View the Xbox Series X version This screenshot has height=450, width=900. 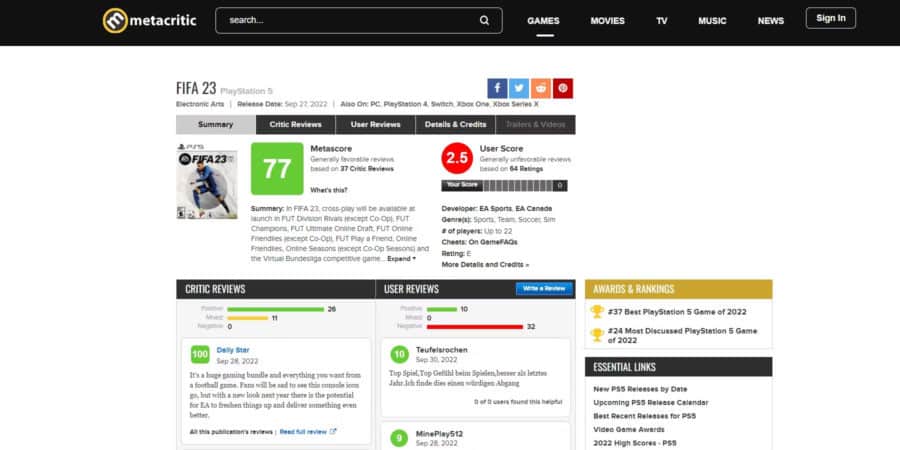pyautogui.click(x=516, y=104)
